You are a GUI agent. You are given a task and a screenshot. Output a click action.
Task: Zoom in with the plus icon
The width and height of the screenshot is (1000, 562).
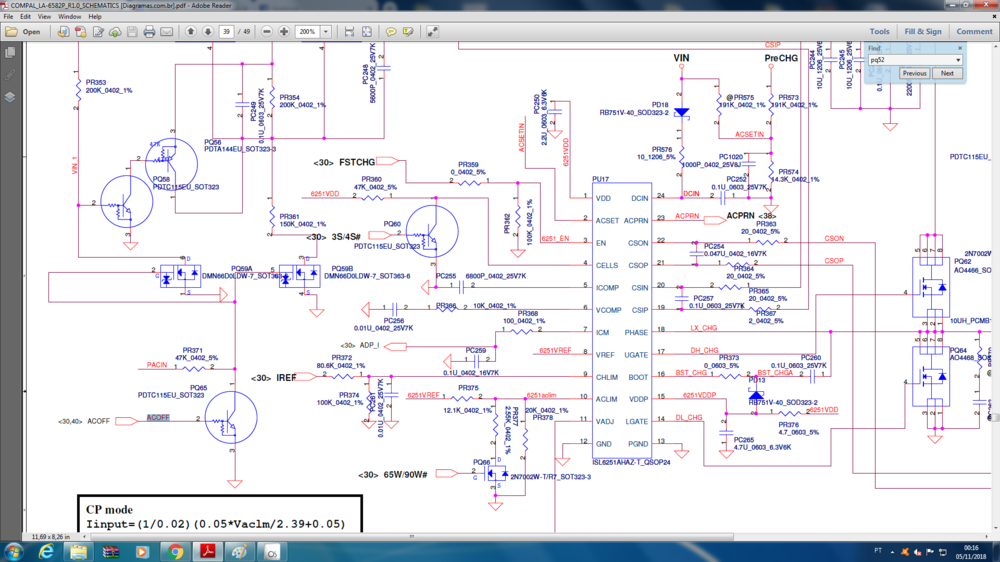tap(284, 31)
